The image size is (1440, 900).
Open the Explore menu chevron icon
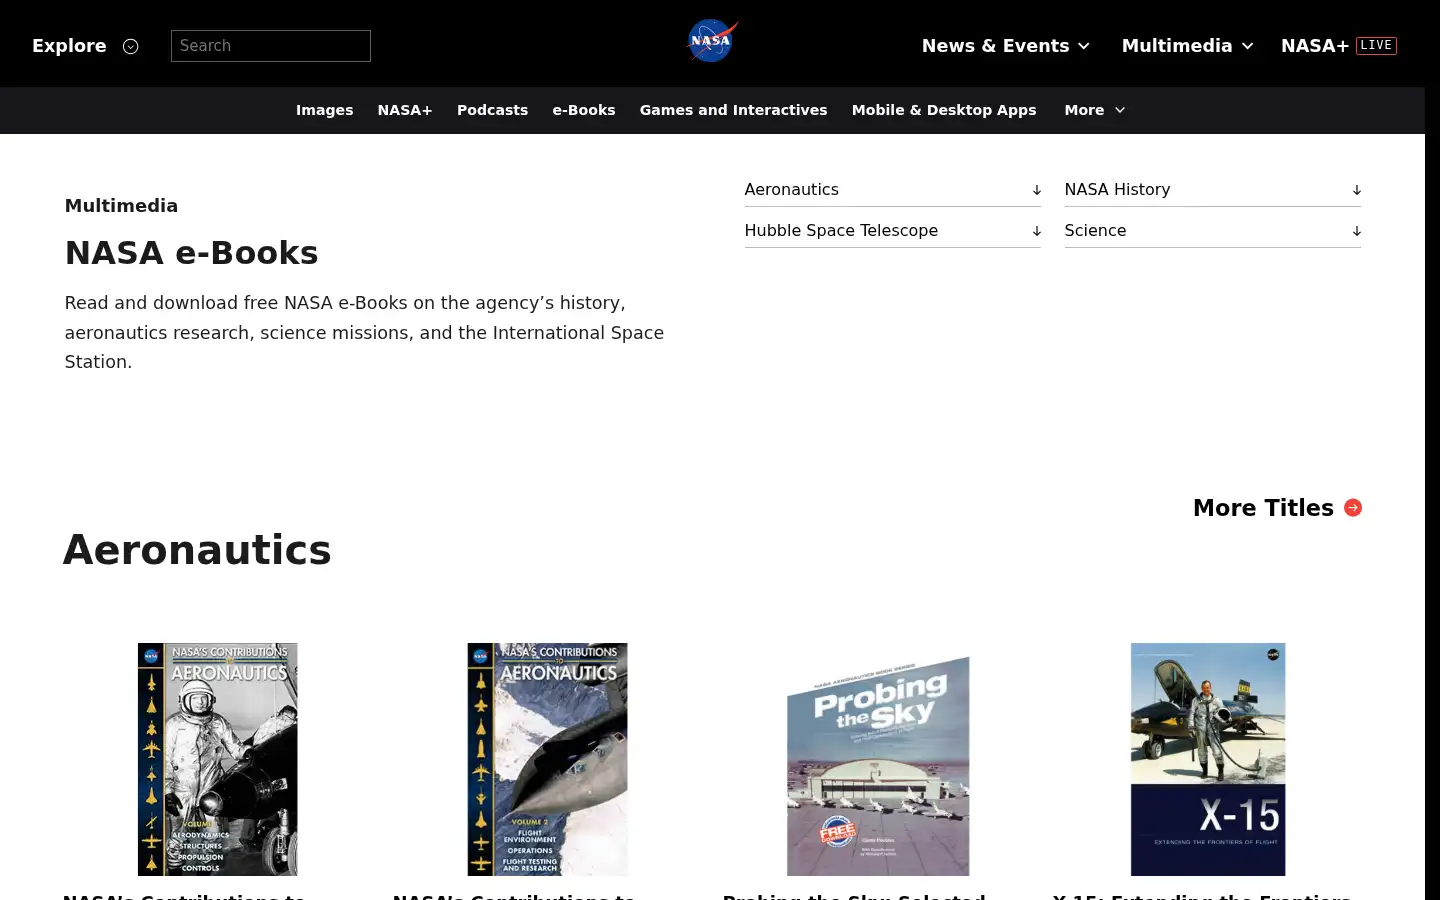click(130, 46)
